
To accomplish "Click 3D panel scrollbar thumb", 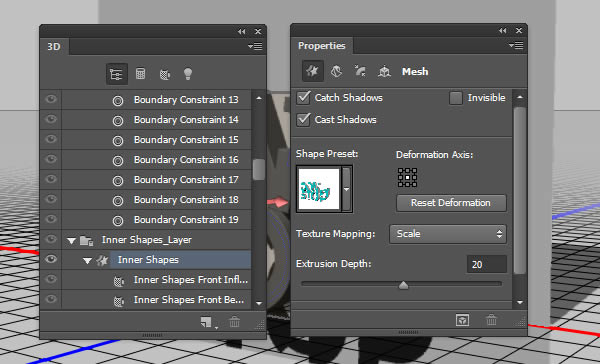I will (x=259, y=170).
